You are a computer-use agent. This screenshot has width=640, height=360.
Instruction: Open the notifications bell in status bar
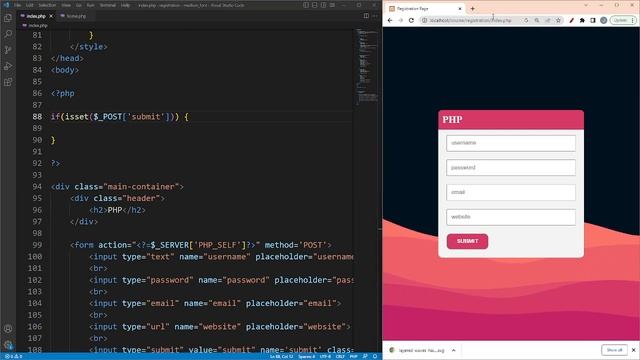pyautogui.click(x=375, y=356)
